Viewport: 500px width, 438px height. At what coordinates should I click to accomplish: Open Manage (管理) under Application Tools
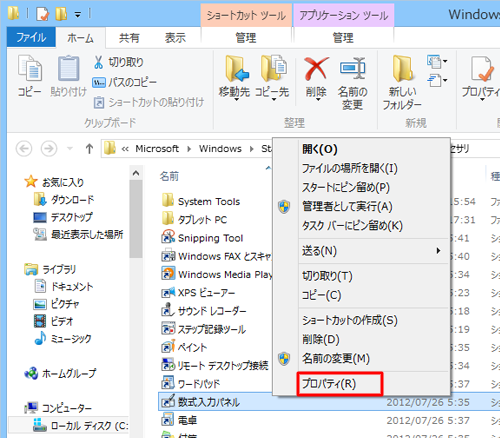(343, 38)
